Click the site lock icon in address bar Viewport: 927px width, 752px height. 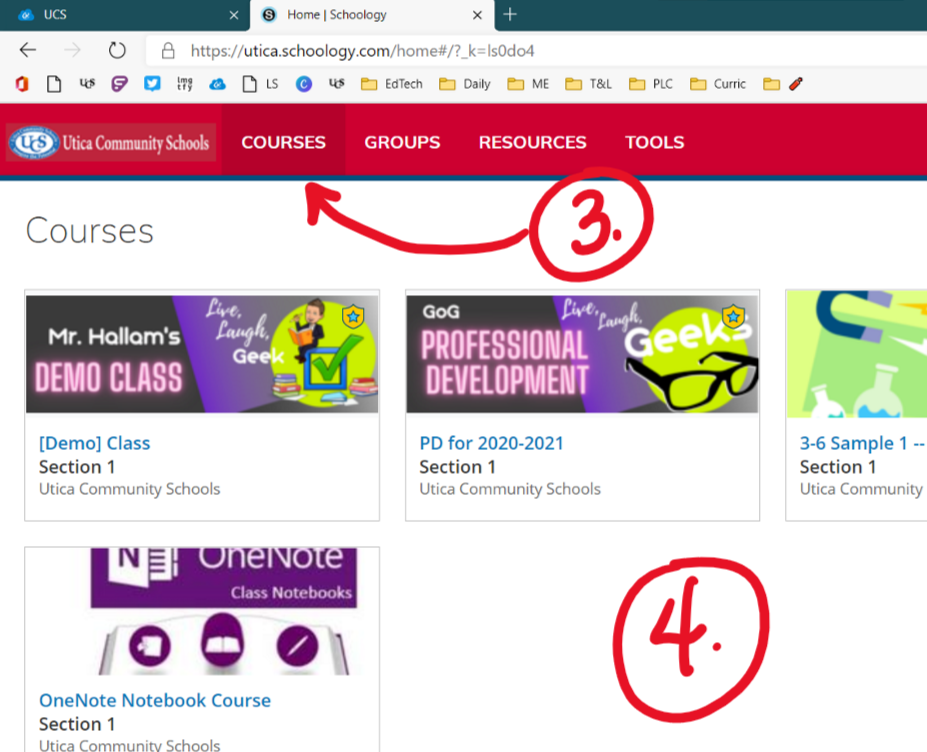168,51
